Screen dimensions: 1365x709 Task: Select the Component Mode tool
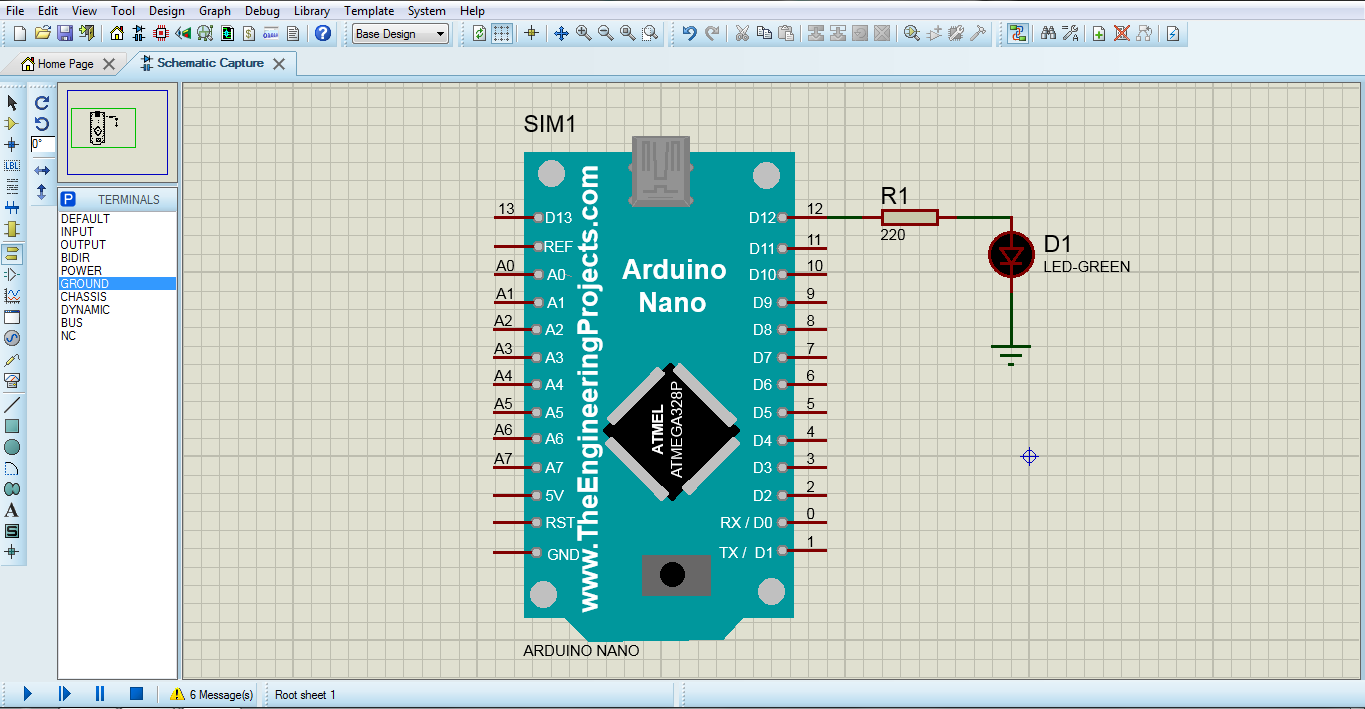pos(13,123)
